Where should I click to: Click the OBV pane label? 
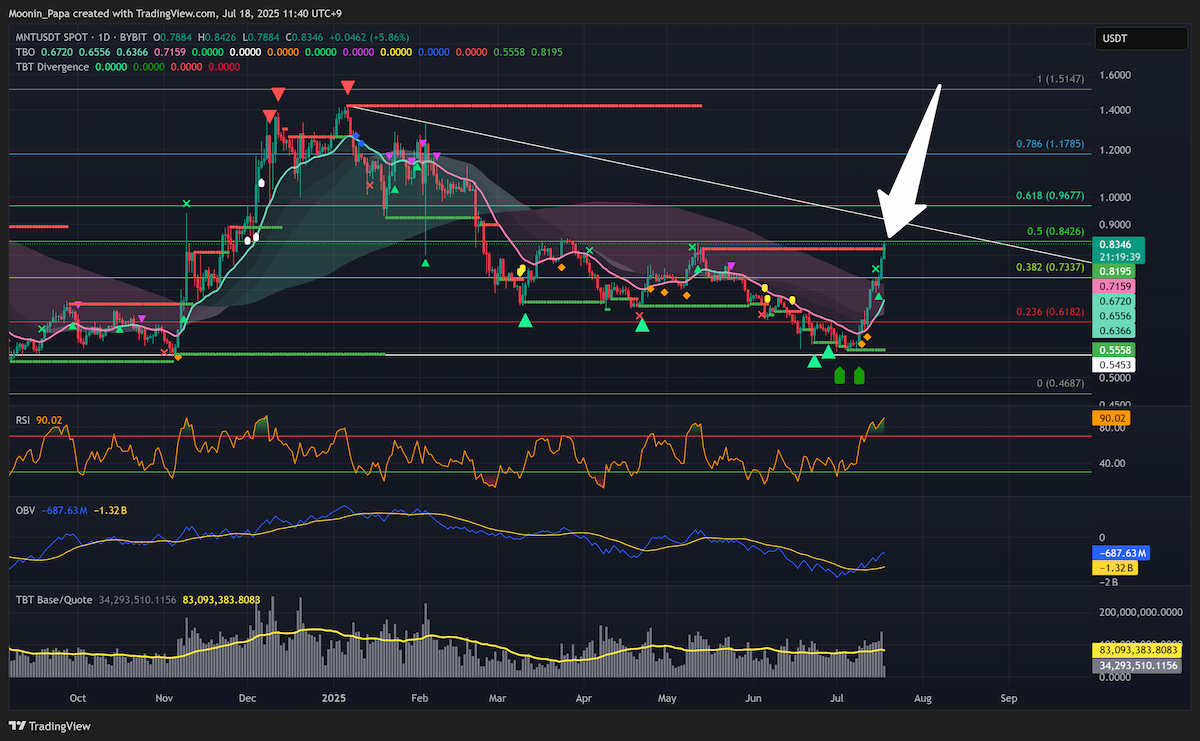pos(24,511)
